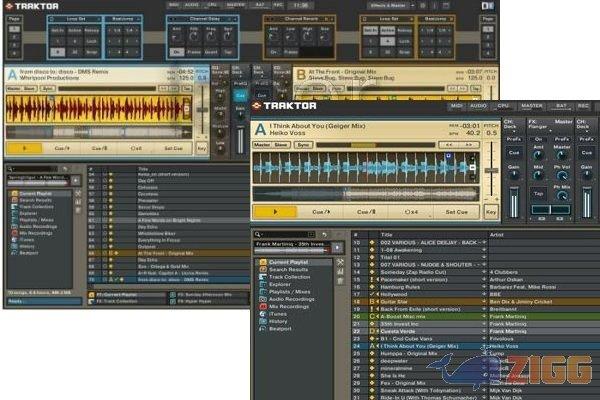Image resolution: width=600 pixels, height=400 pixels.
Task: Select track 'Cuesta Verde' in front playlist
Action: (x=476, y=331)
